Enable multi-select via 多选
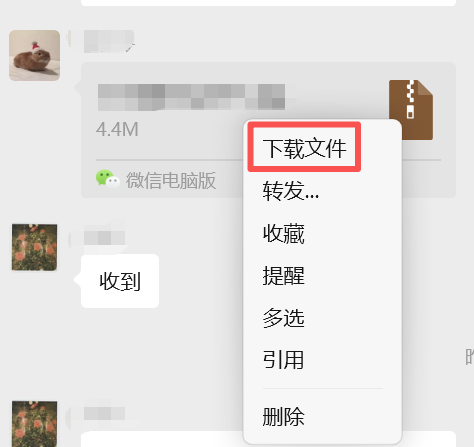The image size is (474, 447). click(x=284, y=318)
